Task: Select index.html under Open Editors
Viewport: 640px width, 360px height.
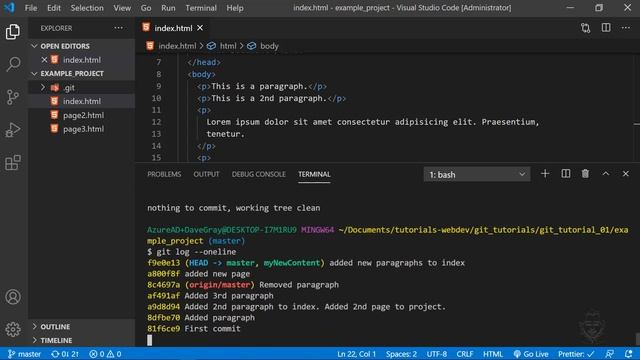Action: tap(82, 60)
